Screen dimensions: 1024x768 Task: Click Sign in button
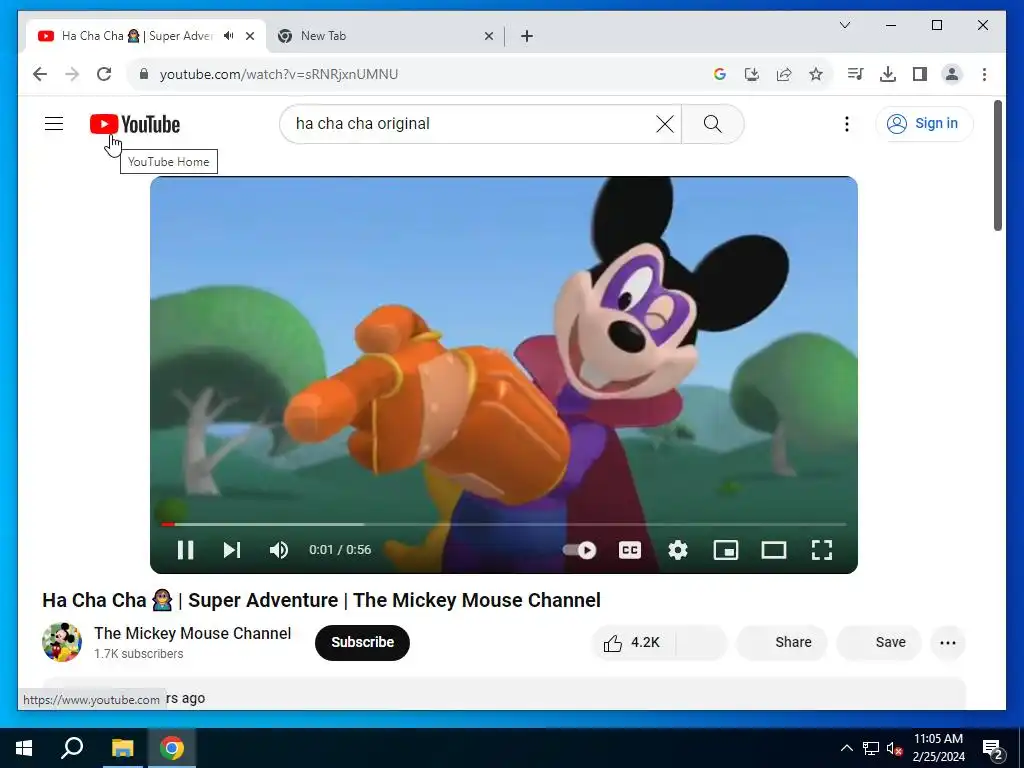(924, 123)
